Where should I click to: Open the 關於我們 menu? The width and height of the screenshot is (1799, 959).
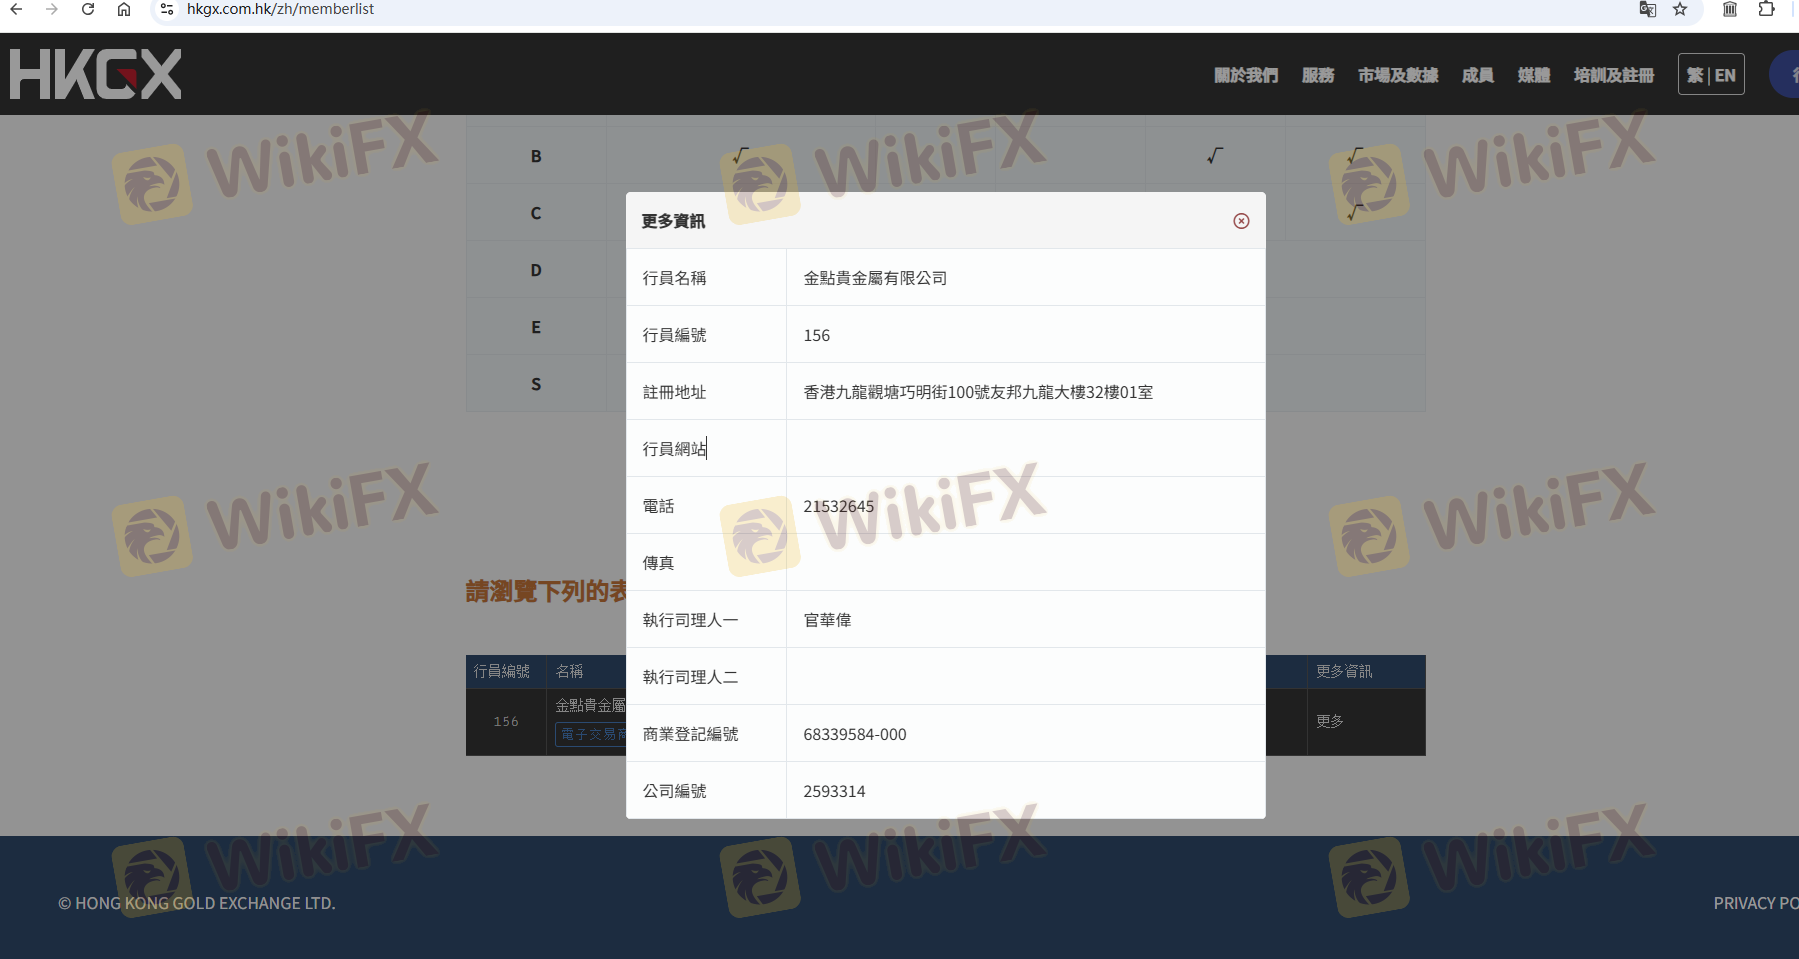tap(1246, 75)
